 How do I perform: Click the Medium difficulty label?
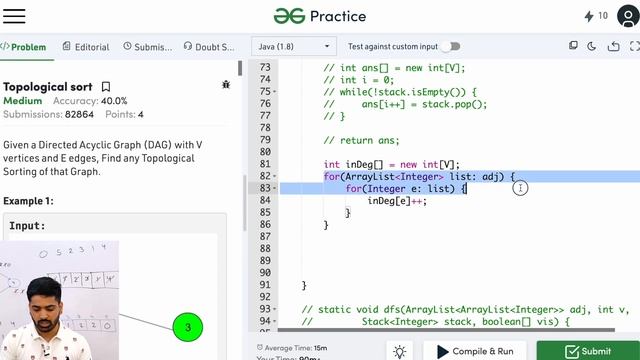pos(23,101)
